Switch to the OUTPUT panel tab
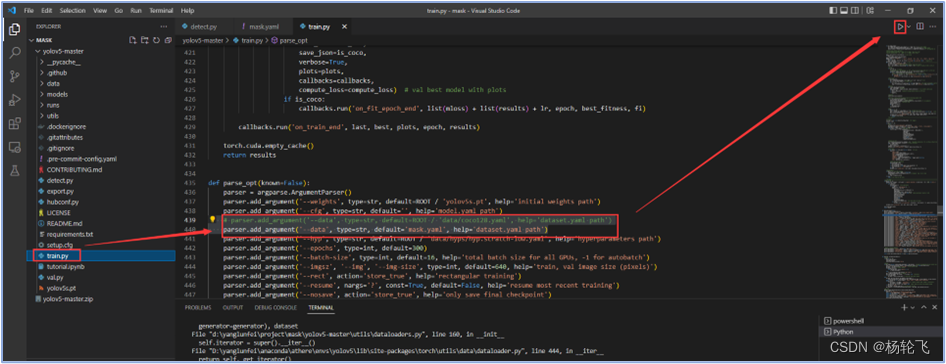The image size is (946, 364). 233,307
